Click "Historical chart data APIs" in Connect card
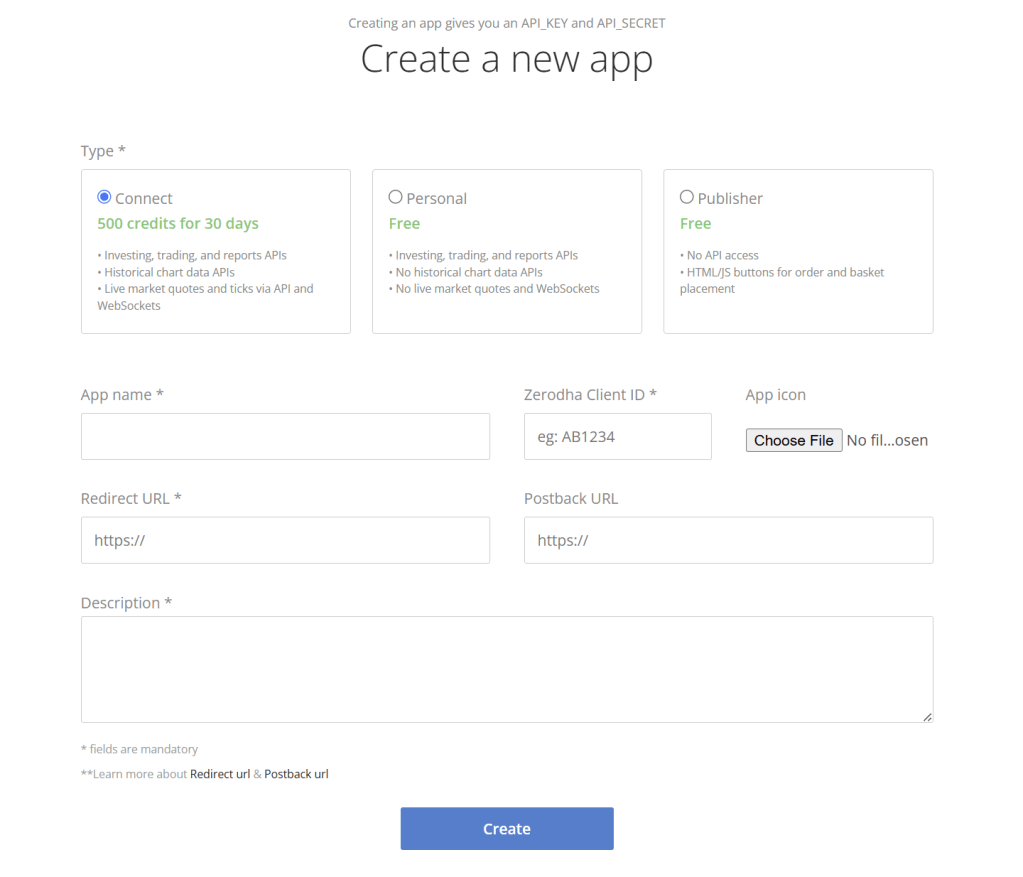The image size is (1023, 877). coord(169,272)
